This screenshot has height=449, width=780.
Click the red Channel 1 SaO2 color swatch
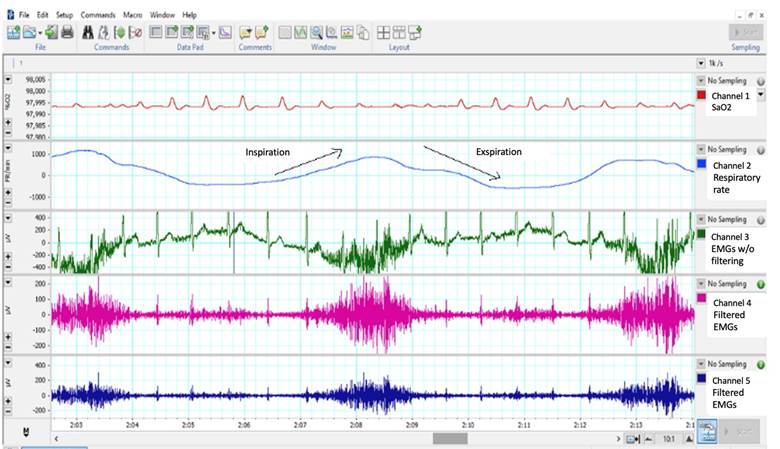702,96
